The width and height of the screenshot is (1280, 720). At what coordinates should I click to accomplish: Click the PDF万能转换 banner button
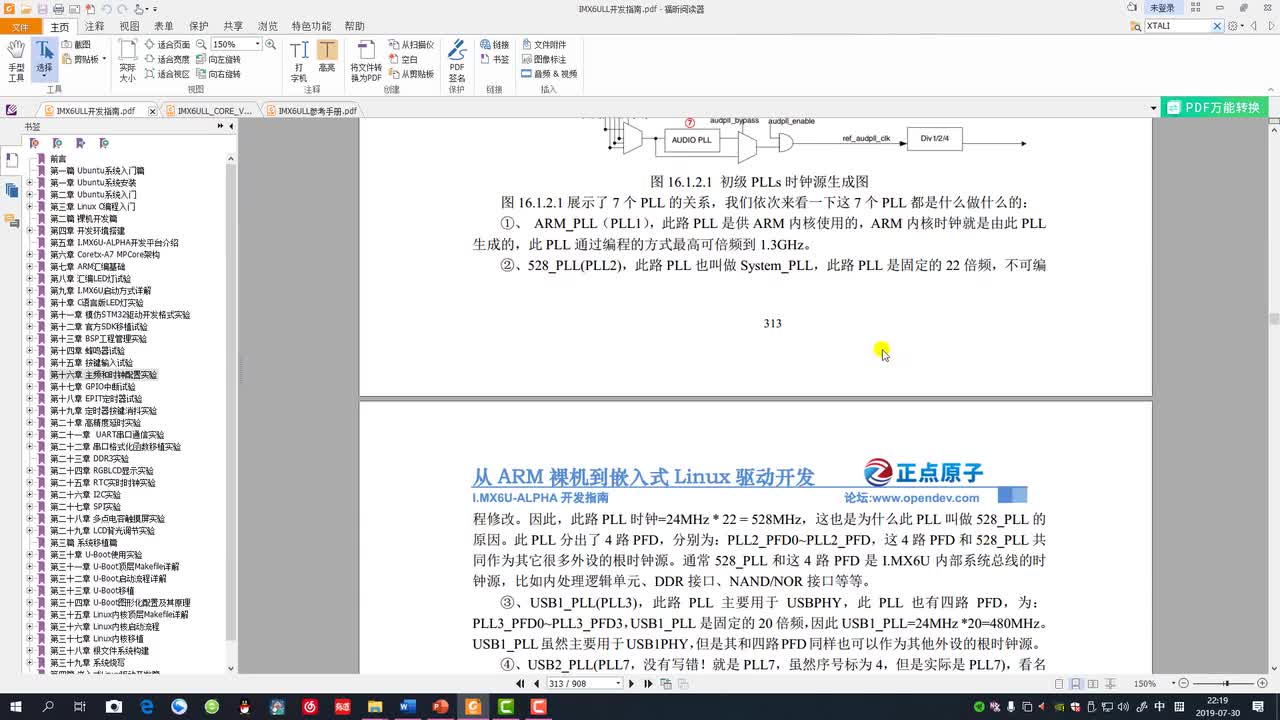point(1215,107)
